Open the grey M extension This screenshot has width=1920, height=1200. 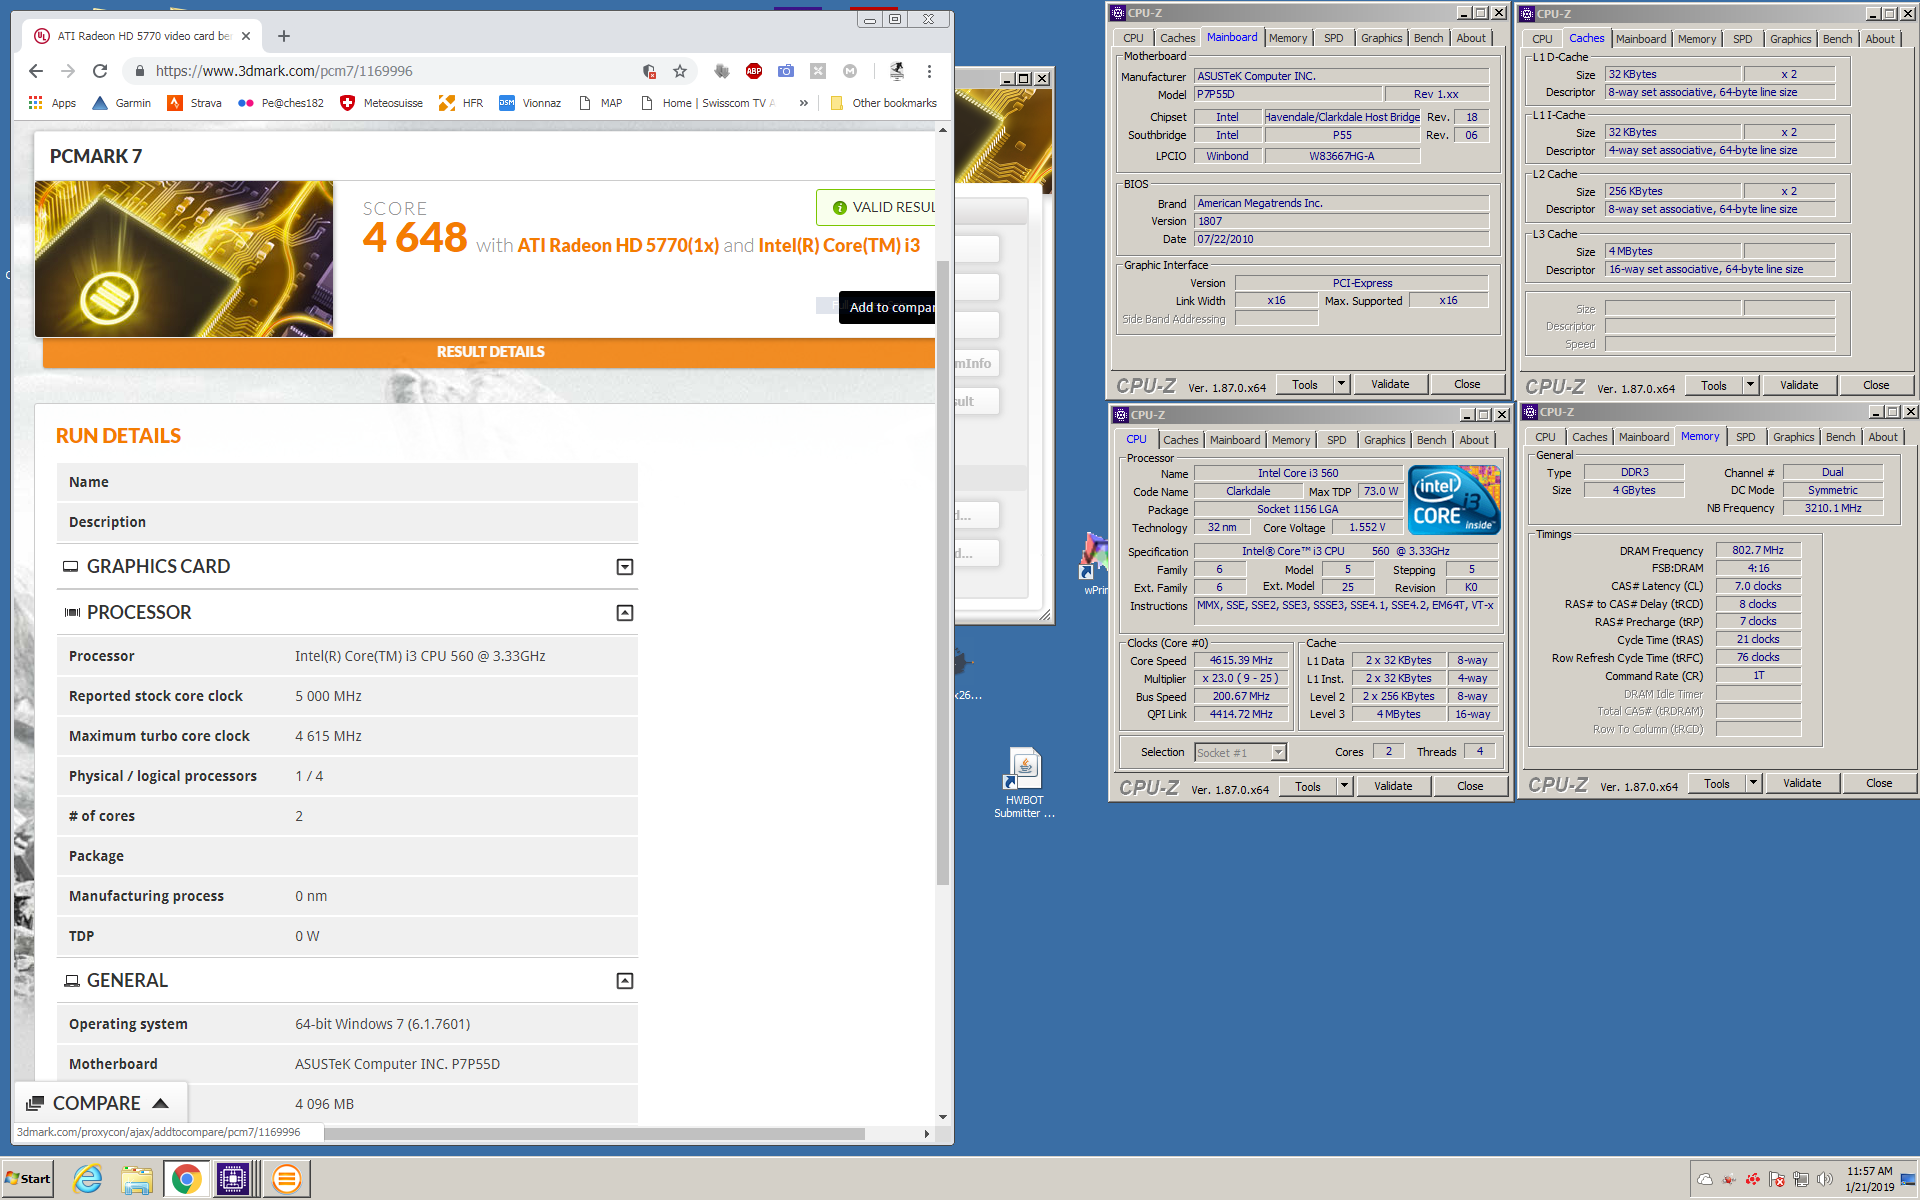tap(850, 71)
